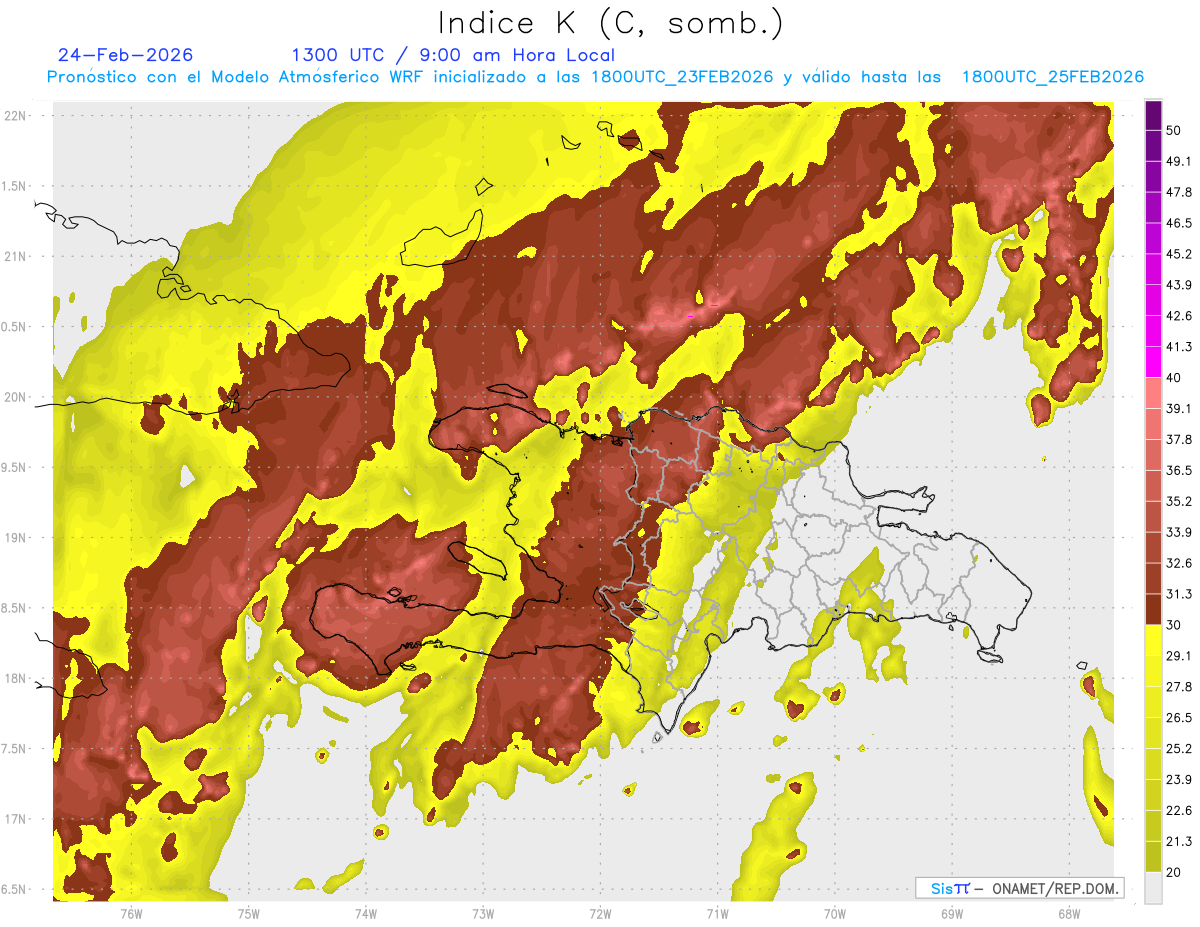Click the "Indice K (C, somb.)" title
Image resolution: width=1200 pixels, height=927 pixels.
click(609, 24)
